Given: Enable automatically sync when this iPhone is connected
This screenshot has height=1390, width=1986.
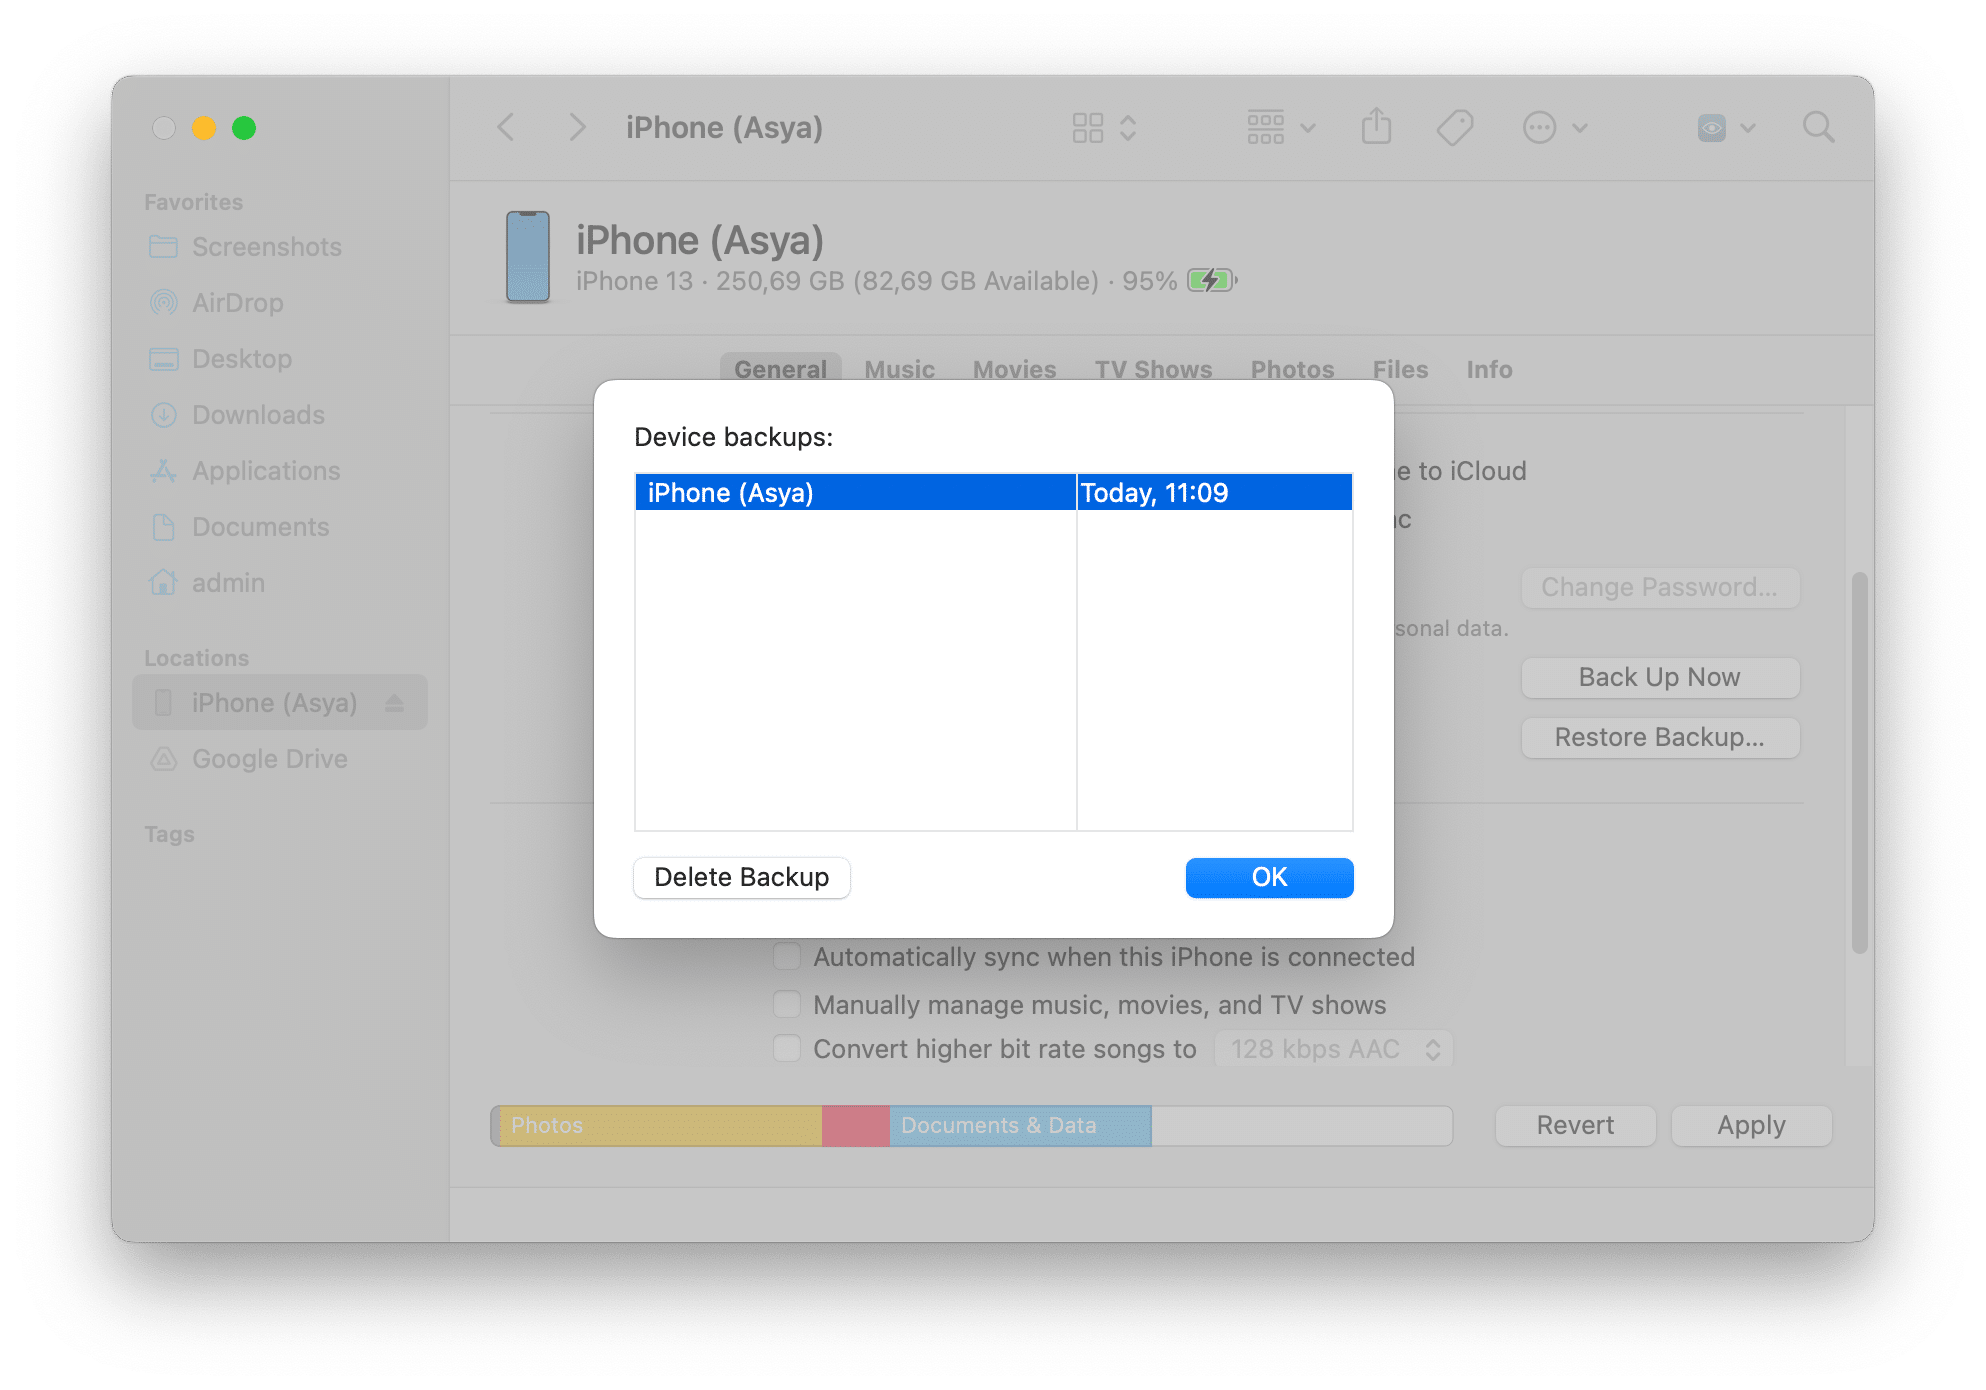Looking at the screenshot, I should pyautogui.click(x=786, y=956).
